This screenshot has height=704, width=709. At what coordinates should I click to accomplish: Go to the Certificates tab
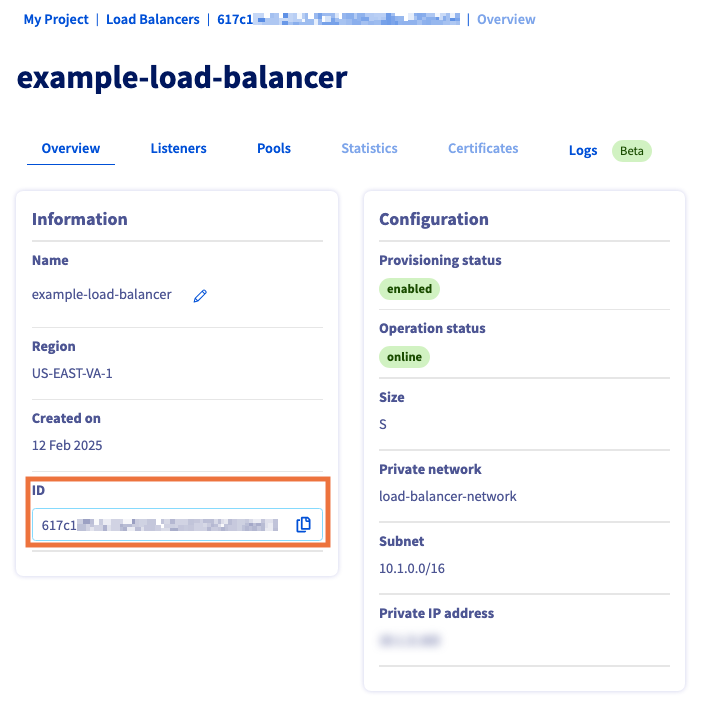(x=483, y=148)
